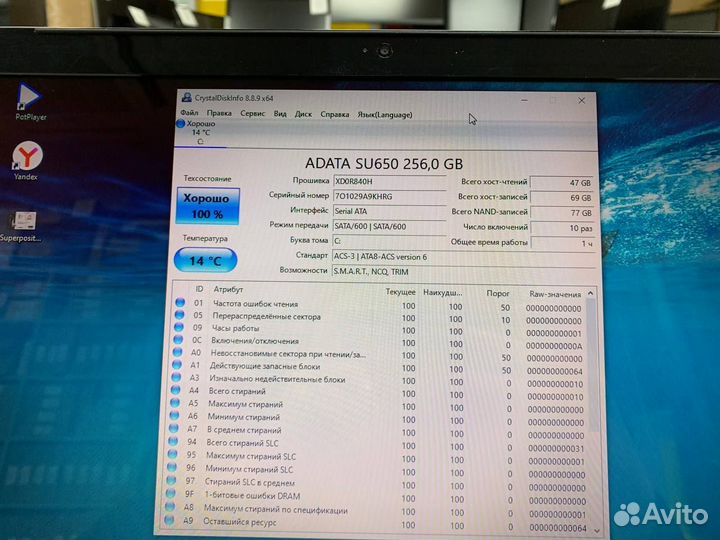Open the Язык(Language) menu
720x540 pixels.
coord(385,115)
